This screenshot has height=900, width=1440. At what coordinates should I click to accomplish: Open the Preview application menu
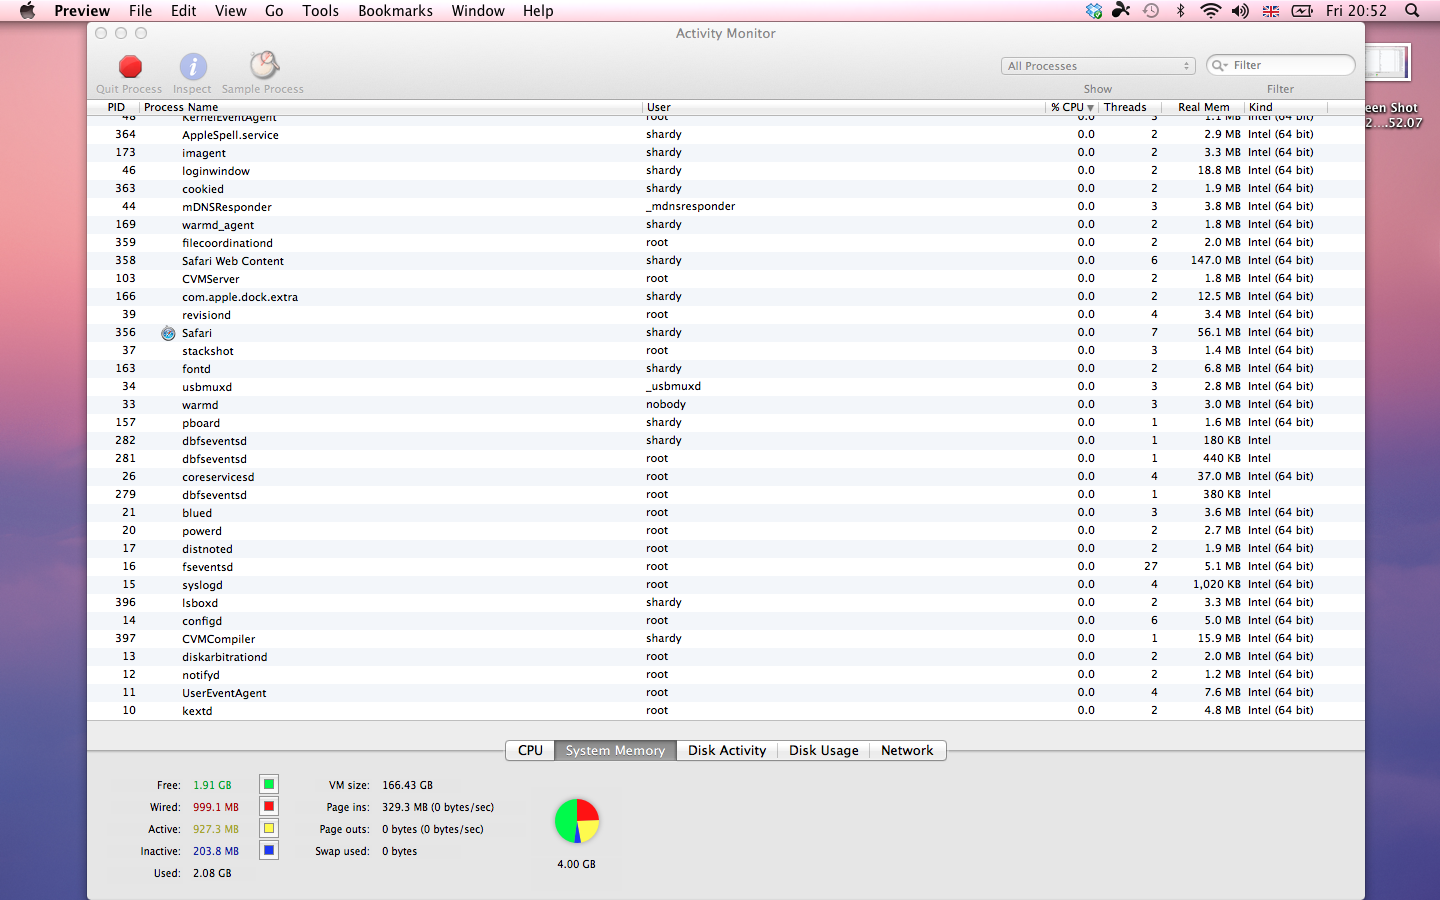(x=82, y=11)
